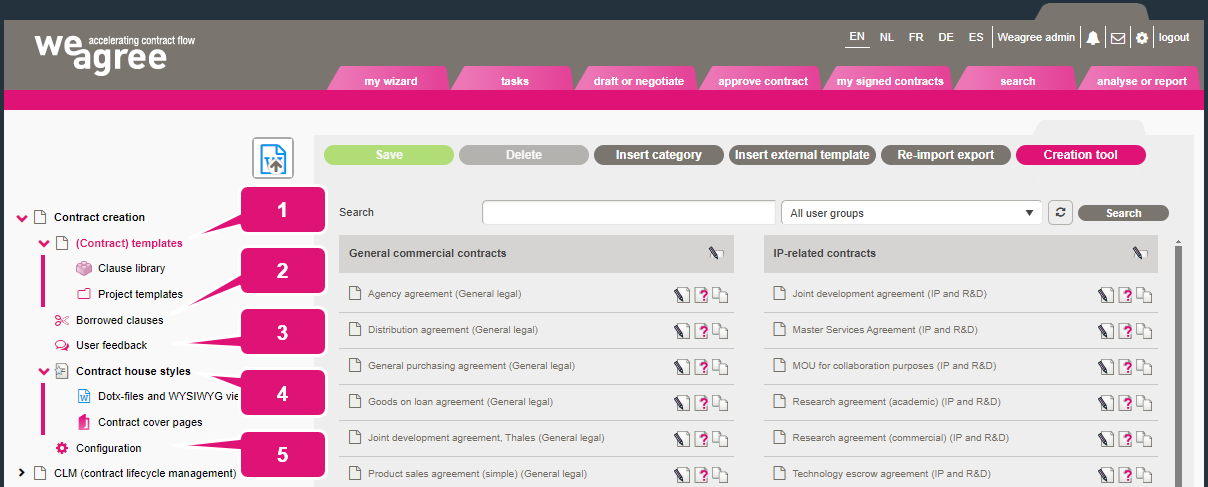Expand CLM (contract lifecycle management) node
Image resolution: width=1208 pixels, height=487 pixels.
tap(22, 473)
